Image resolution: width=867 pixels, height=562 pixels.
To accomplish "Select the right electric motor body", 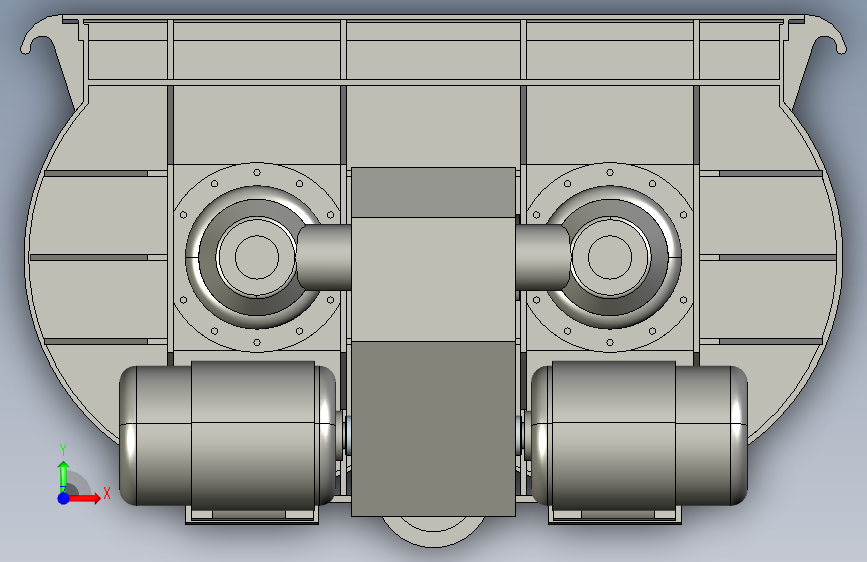I will (639, 434).
